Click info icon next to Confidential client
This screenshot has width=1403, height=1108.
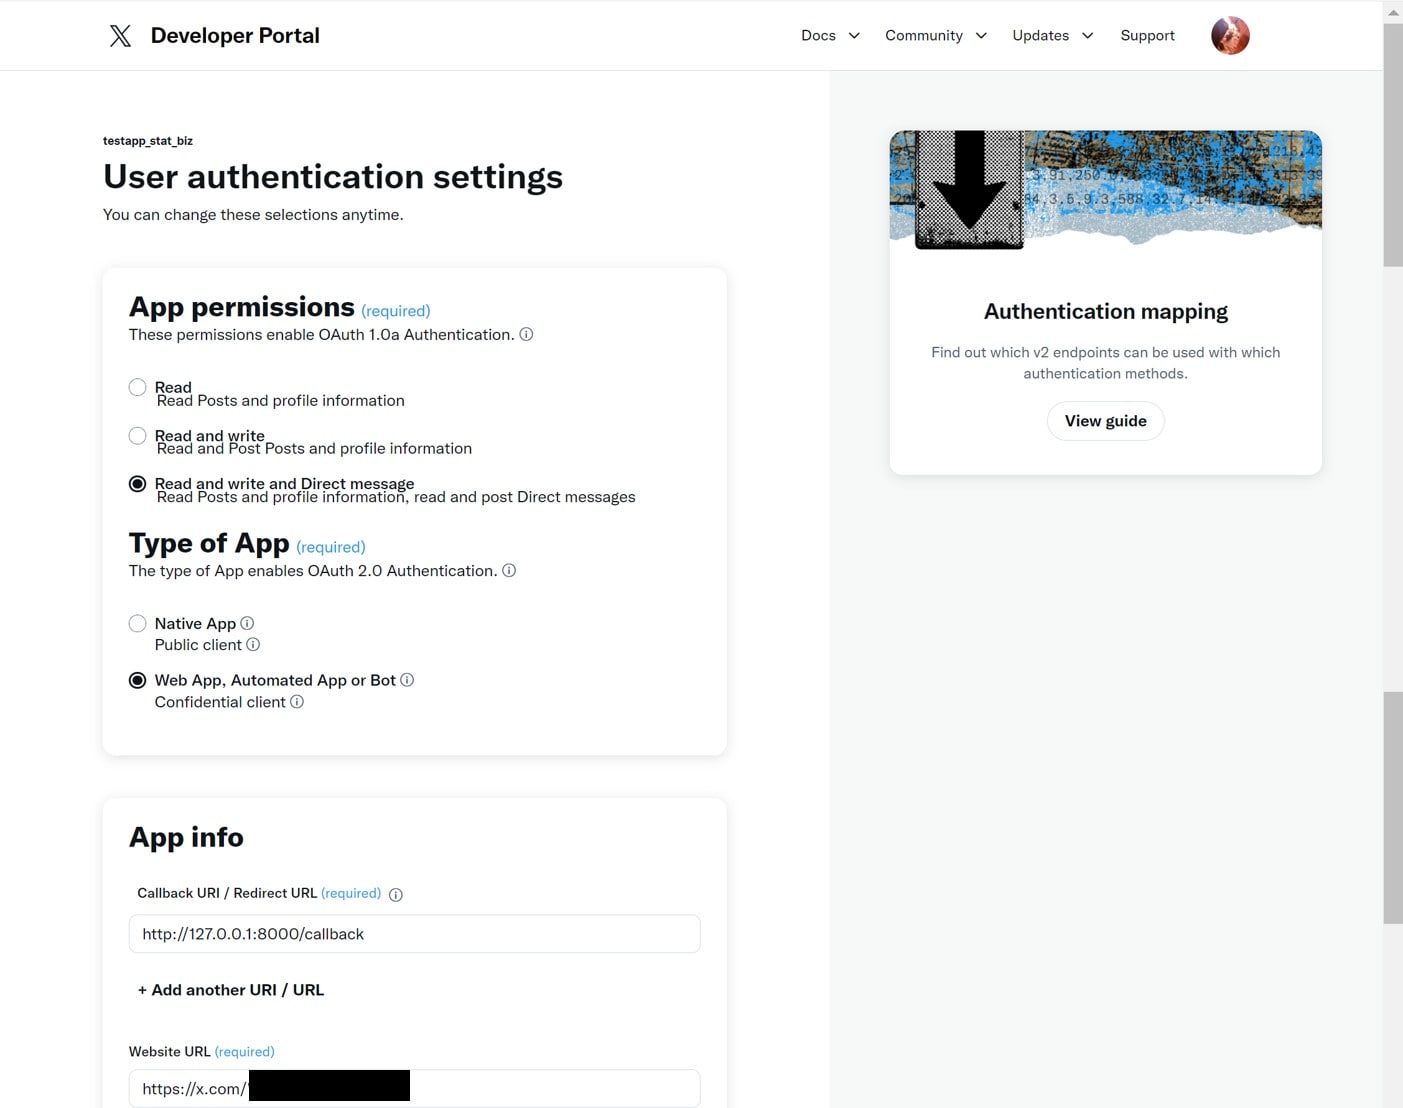tap(297, 702)
